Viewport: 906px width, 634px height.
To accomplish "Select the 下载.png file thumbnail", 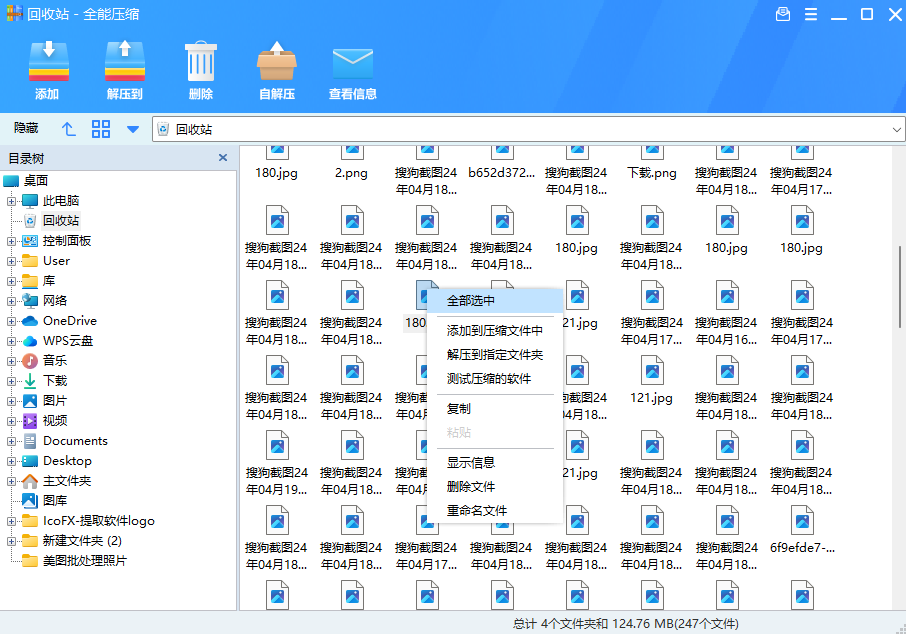I will pos(651,162).
